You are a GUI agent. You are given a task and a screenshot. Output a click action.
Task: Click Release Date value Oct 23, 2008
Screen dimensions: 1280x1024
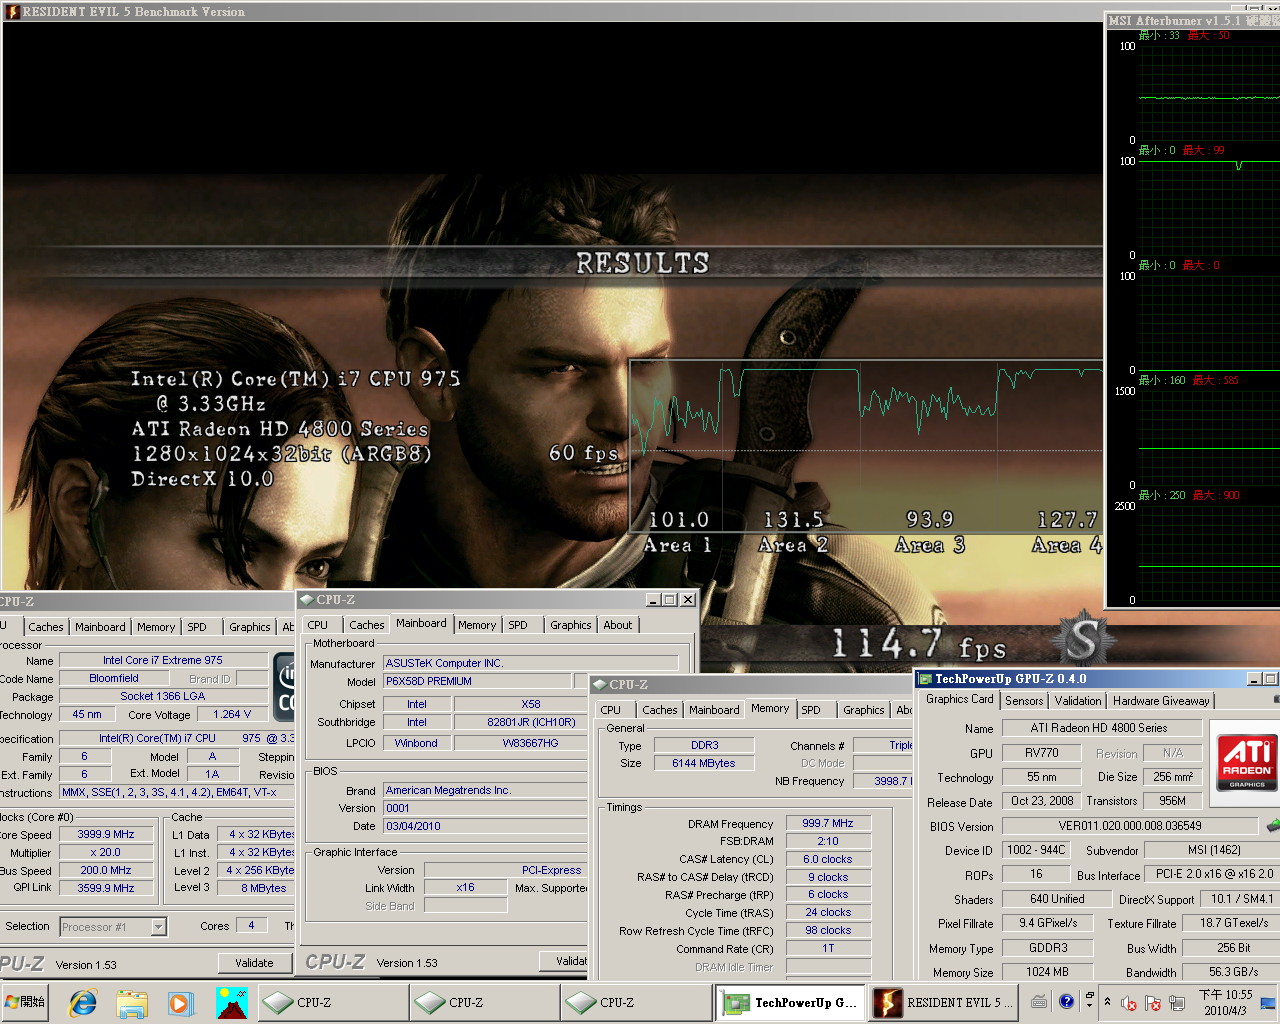tap(1041, 801)
